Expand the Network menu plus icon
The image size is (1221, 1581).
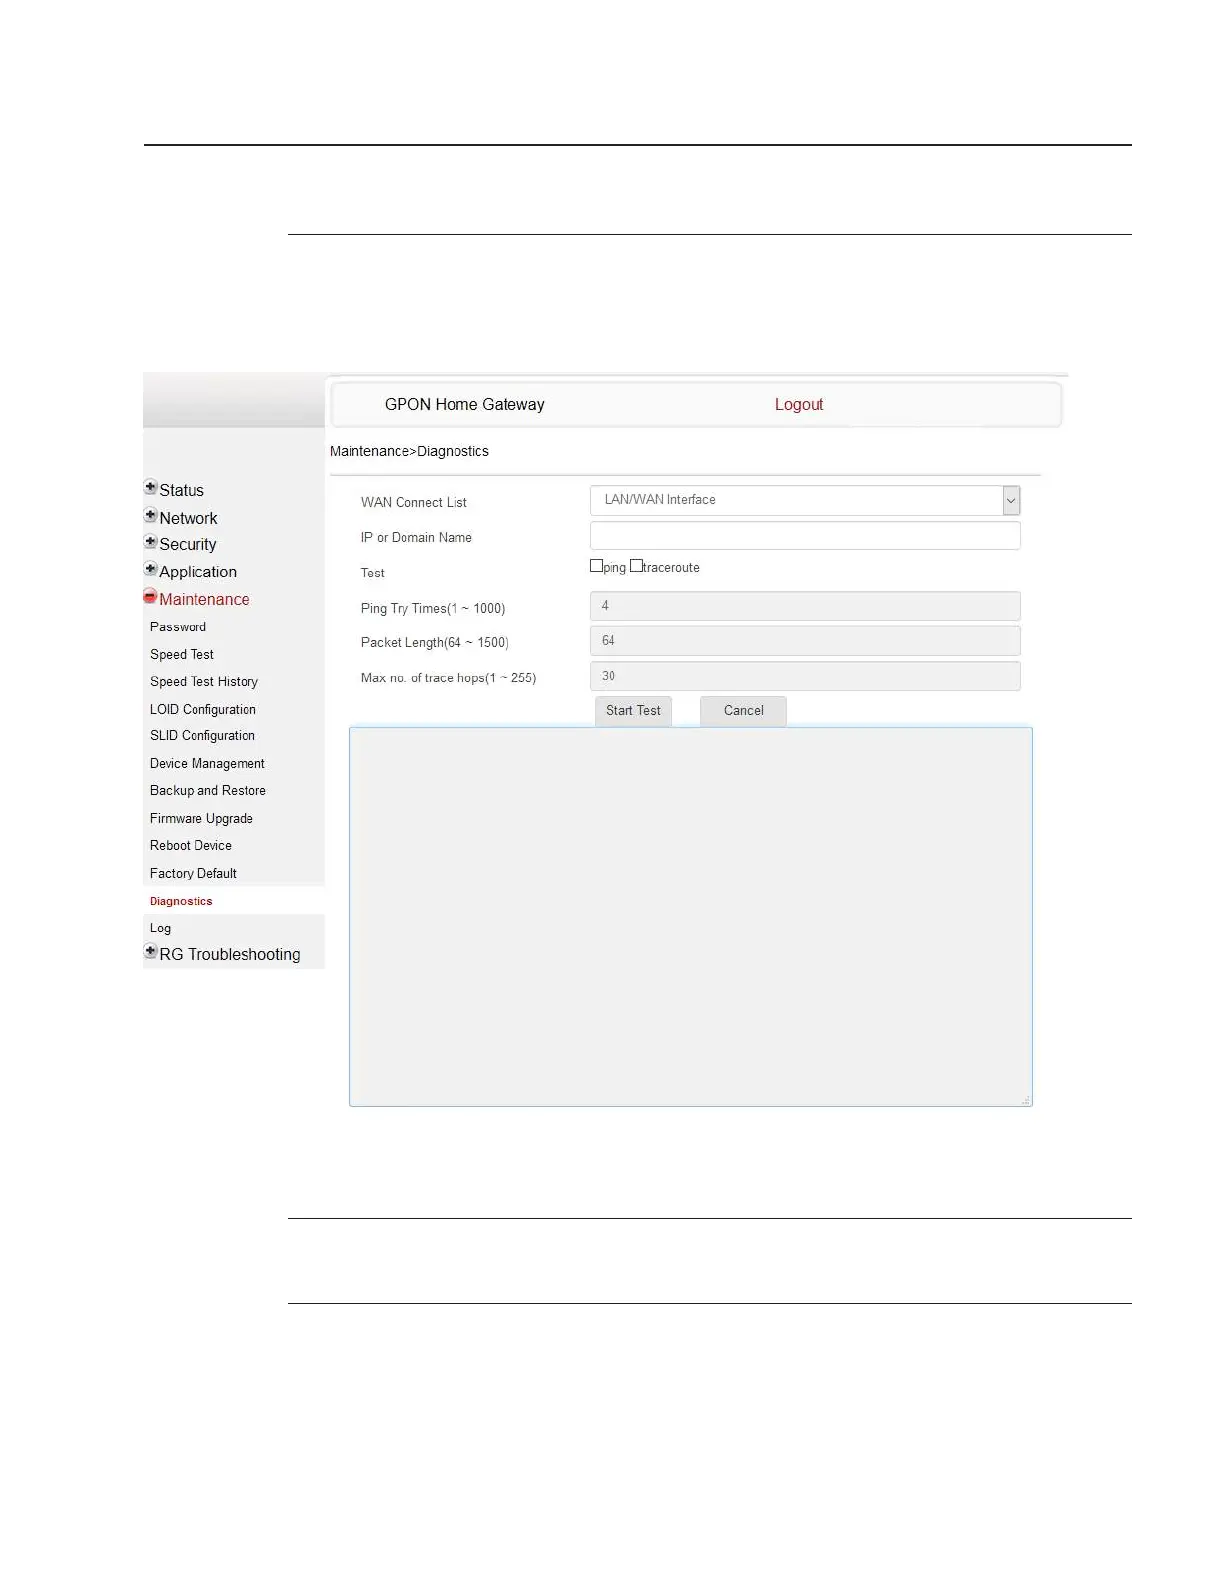pos(150,516)
